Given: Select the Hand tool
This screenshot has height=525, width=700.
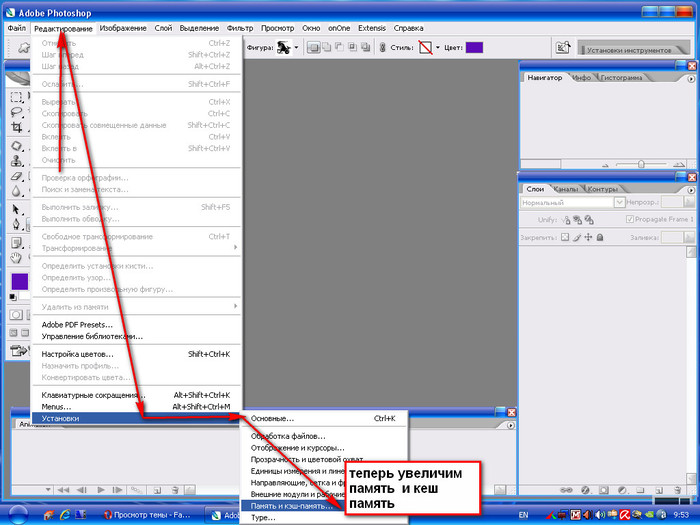Looking at the screenshot, I should 17,258.
